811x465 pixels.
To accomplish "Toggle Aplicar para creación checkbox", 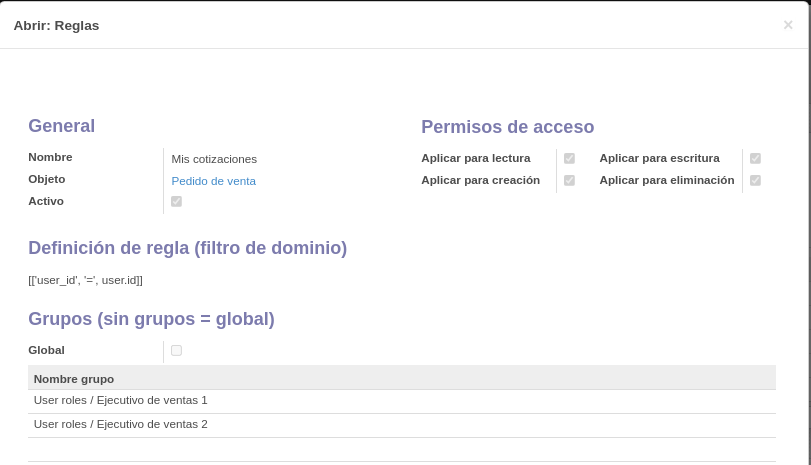I will (x=569, y=180).
